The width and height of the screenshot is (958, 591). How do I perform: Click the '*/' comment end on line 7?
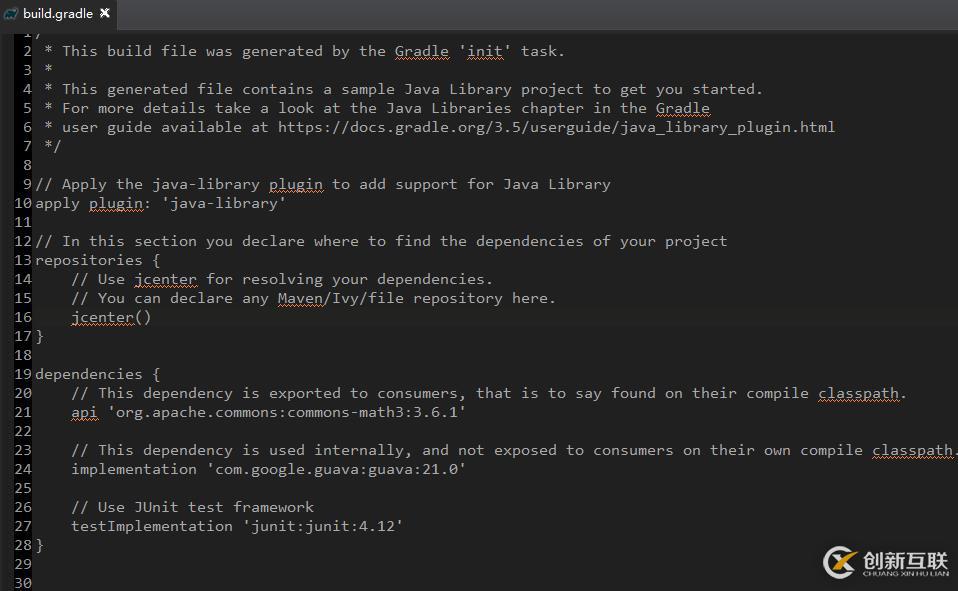click(53, 145)
